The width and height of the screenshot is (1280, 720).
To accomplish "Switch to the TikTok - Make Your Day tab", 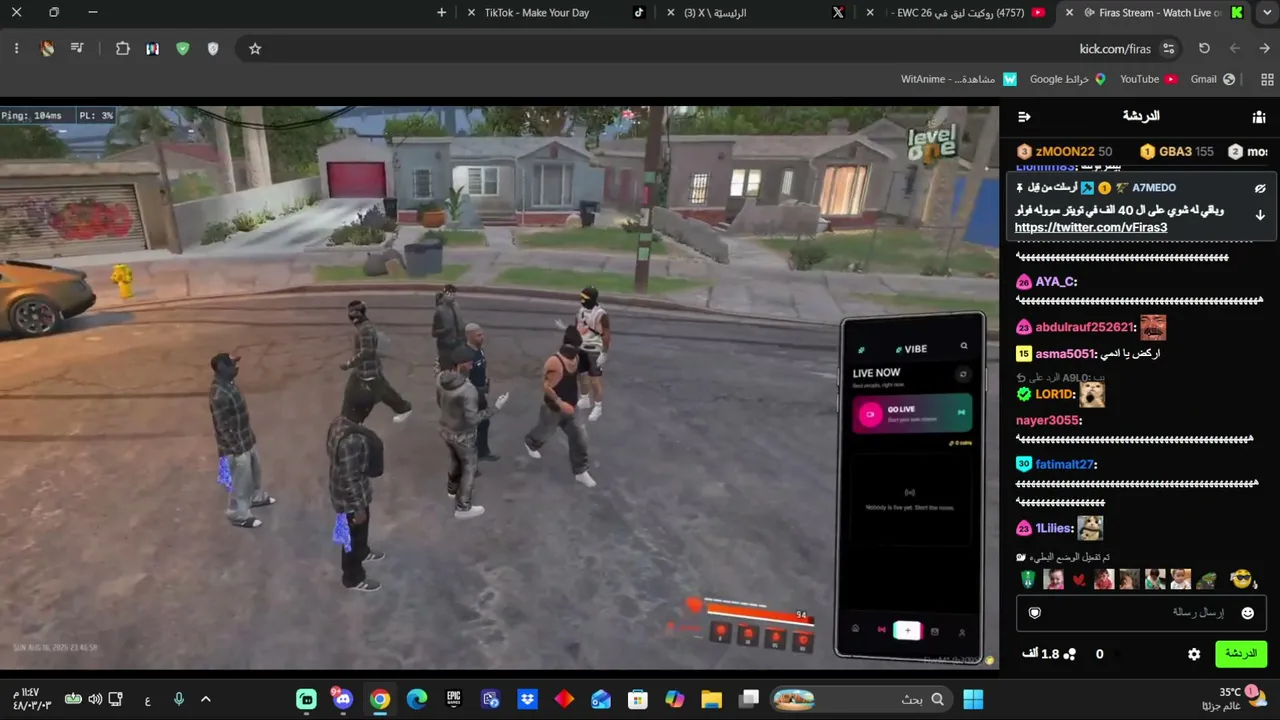I will (557, 13).
